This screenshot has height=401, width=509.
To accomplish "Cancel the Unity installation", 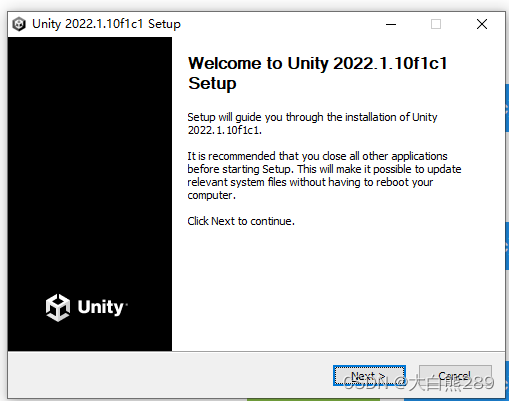I will (x=455, y=376).
